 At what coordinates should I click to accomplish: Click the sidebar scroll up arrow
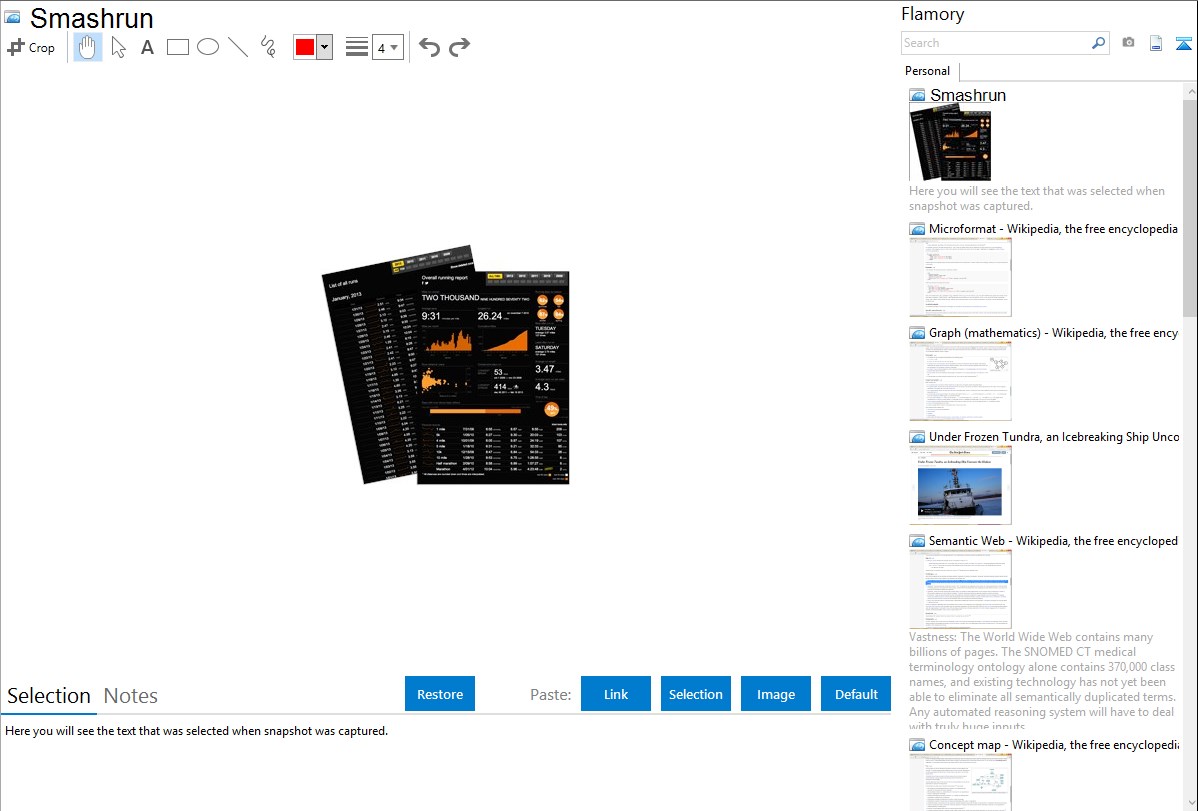click(x=1190, y=92)
